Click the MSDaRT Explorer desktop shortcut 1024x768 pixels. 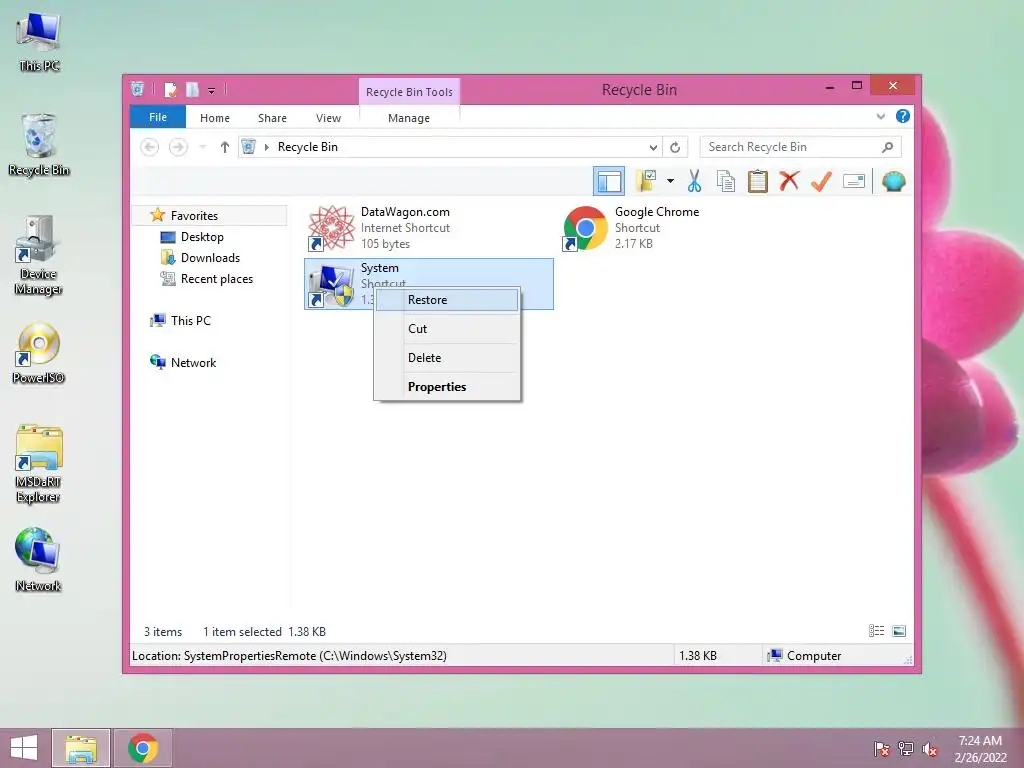[39, 464]
